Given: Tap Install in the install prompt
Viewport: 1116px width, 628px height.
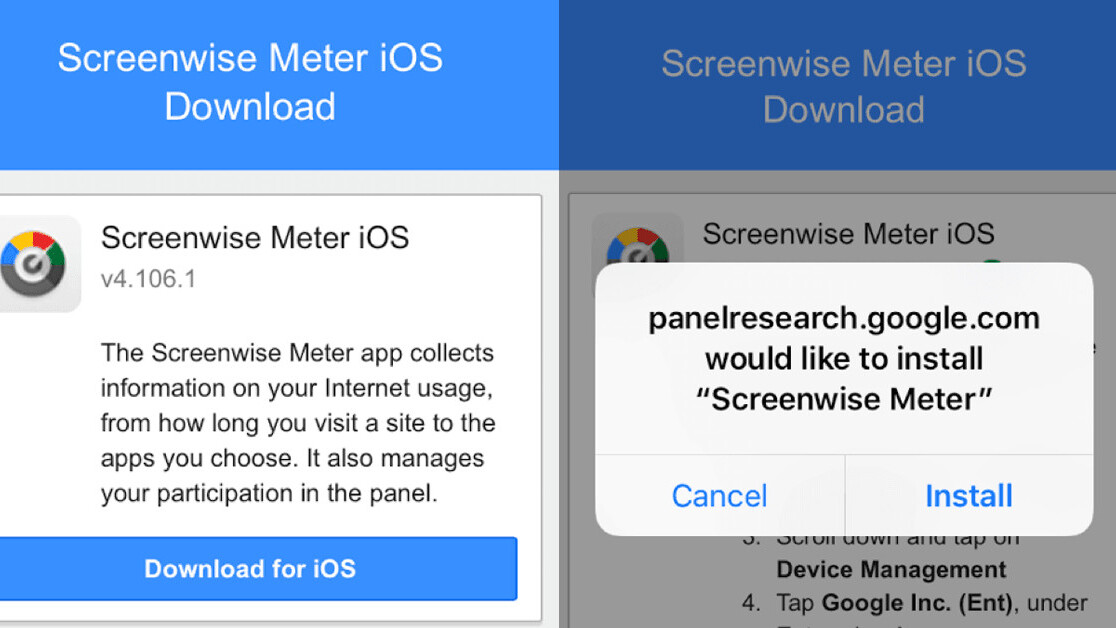Looking at the screenshot, I should [x=968, y=496].
